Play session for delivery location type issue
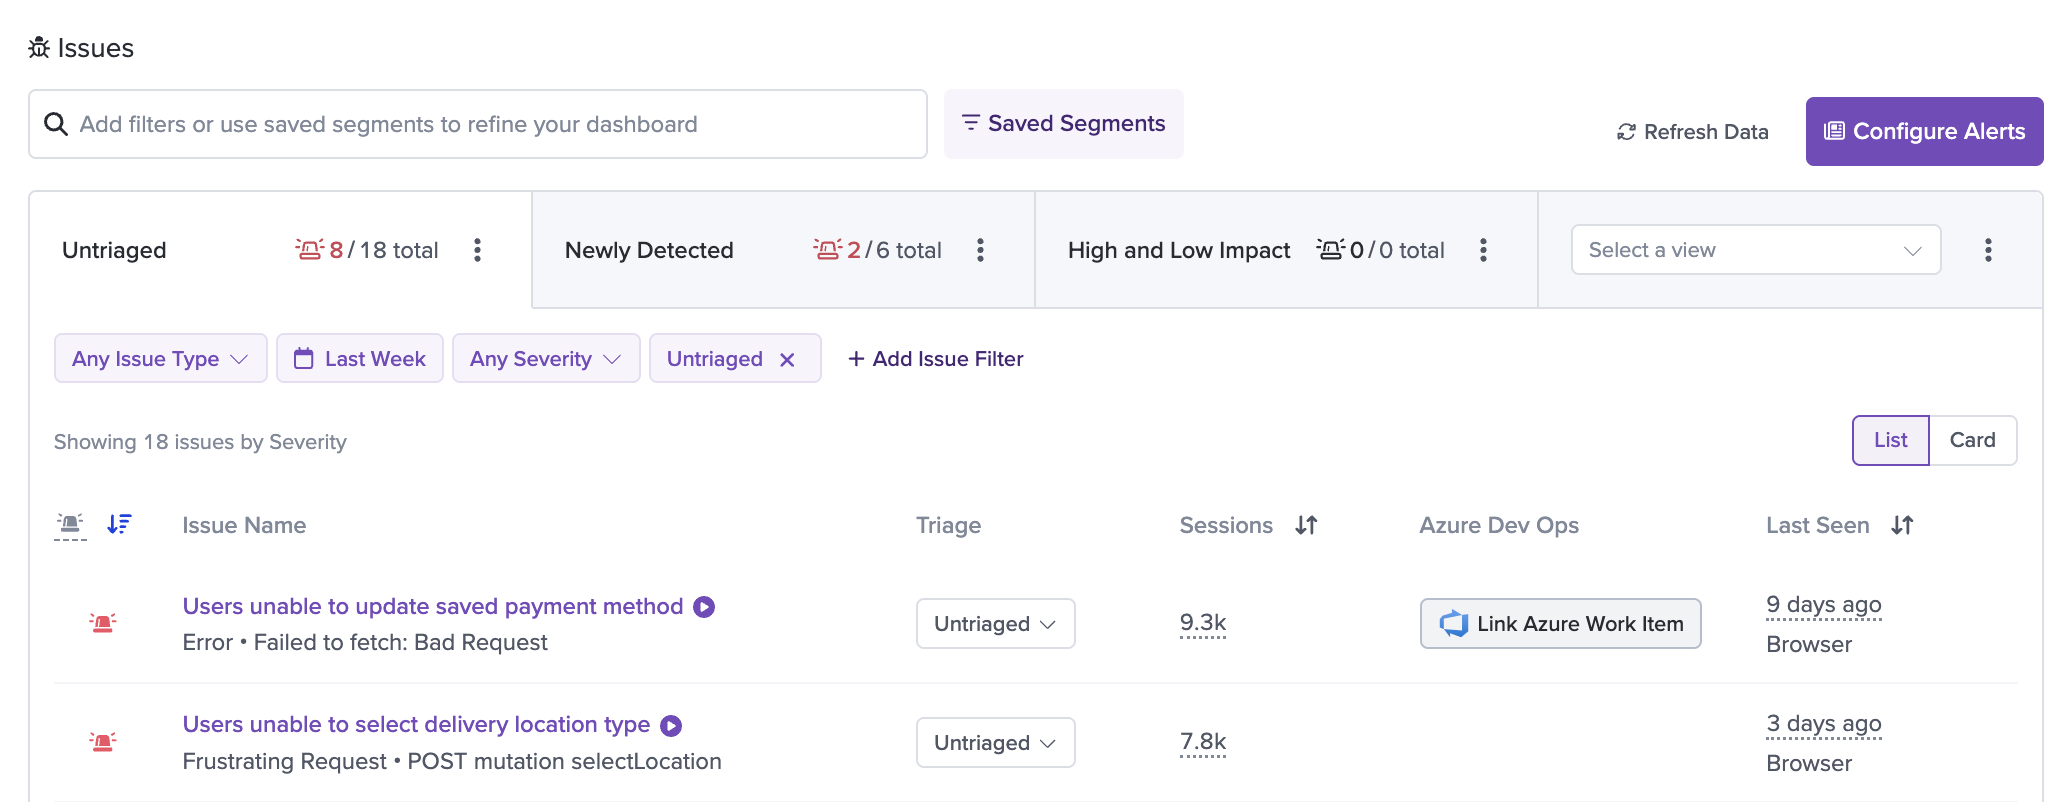Screen dimensions: 2070x802 click(x=671, y=725)
